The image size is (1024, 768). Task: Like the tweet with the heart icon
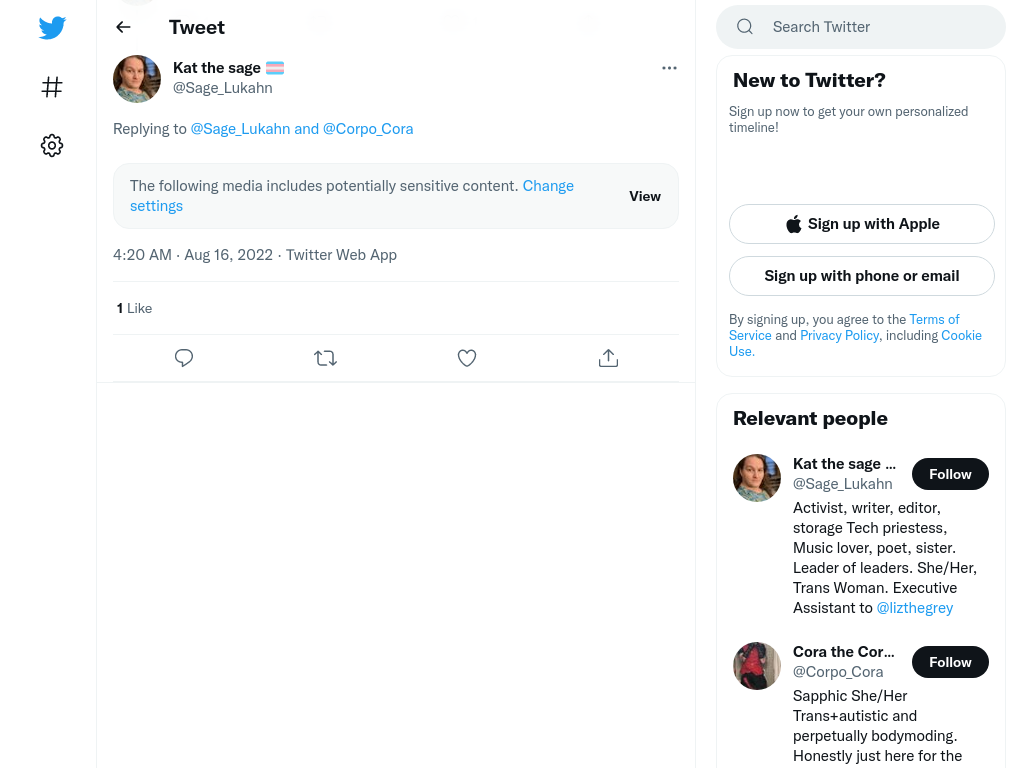[x=466, y=358]
